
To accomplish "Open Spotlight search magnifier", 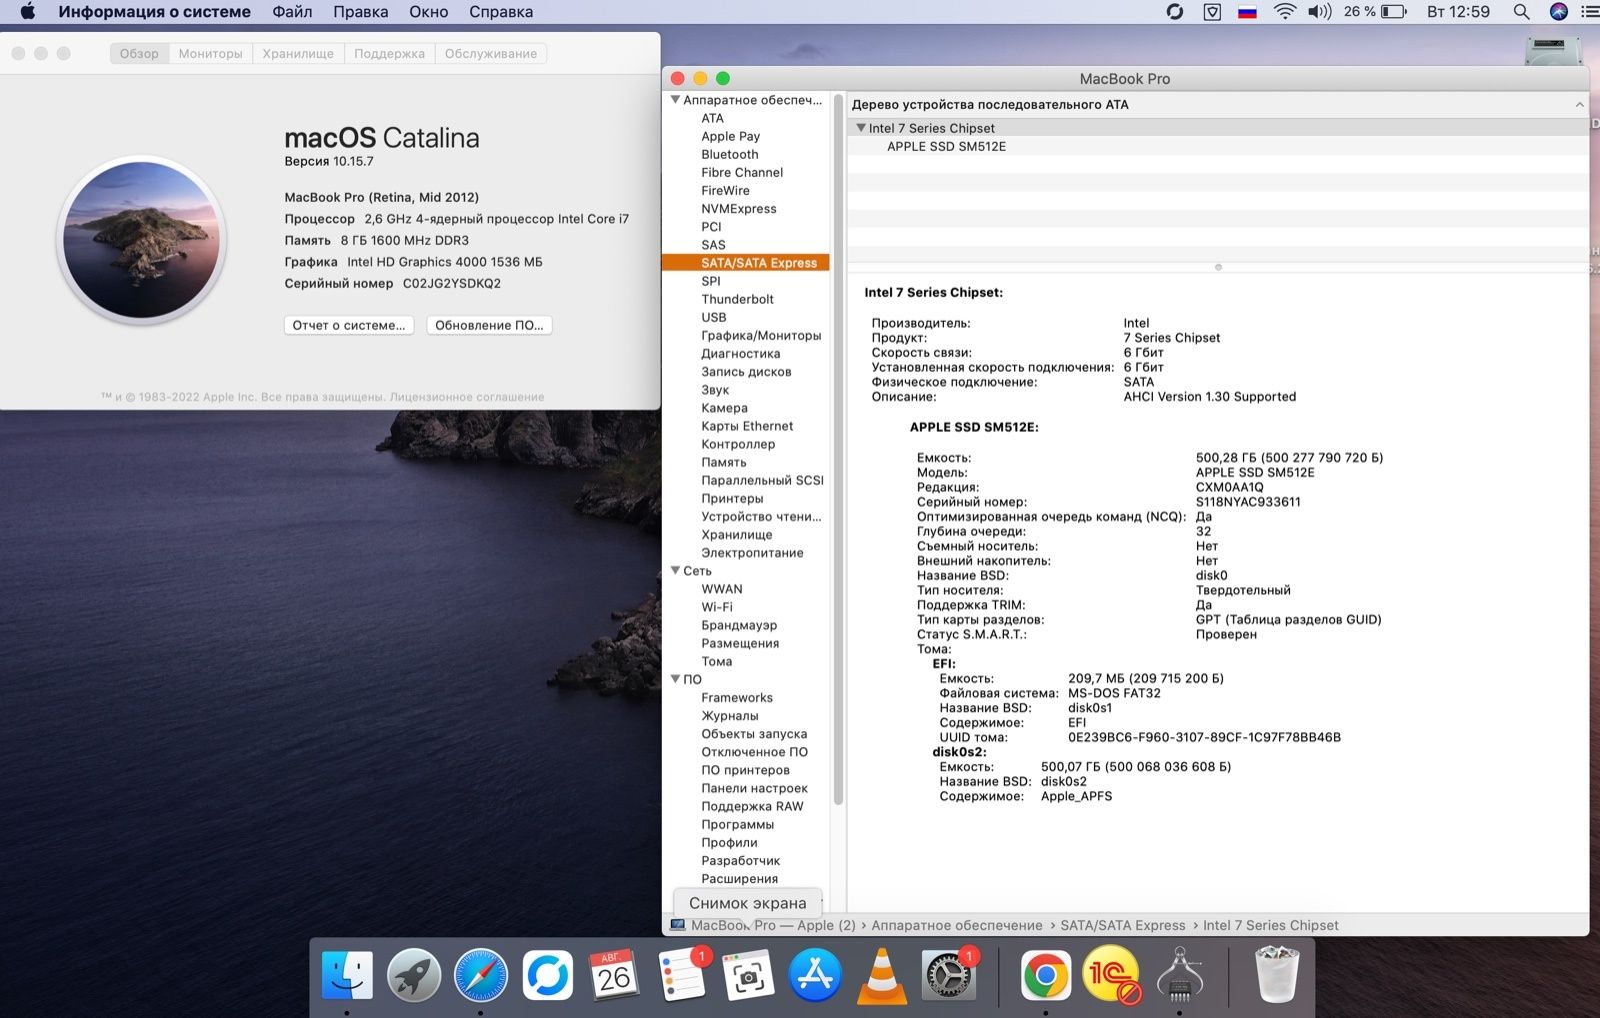I will [1521, 12].
